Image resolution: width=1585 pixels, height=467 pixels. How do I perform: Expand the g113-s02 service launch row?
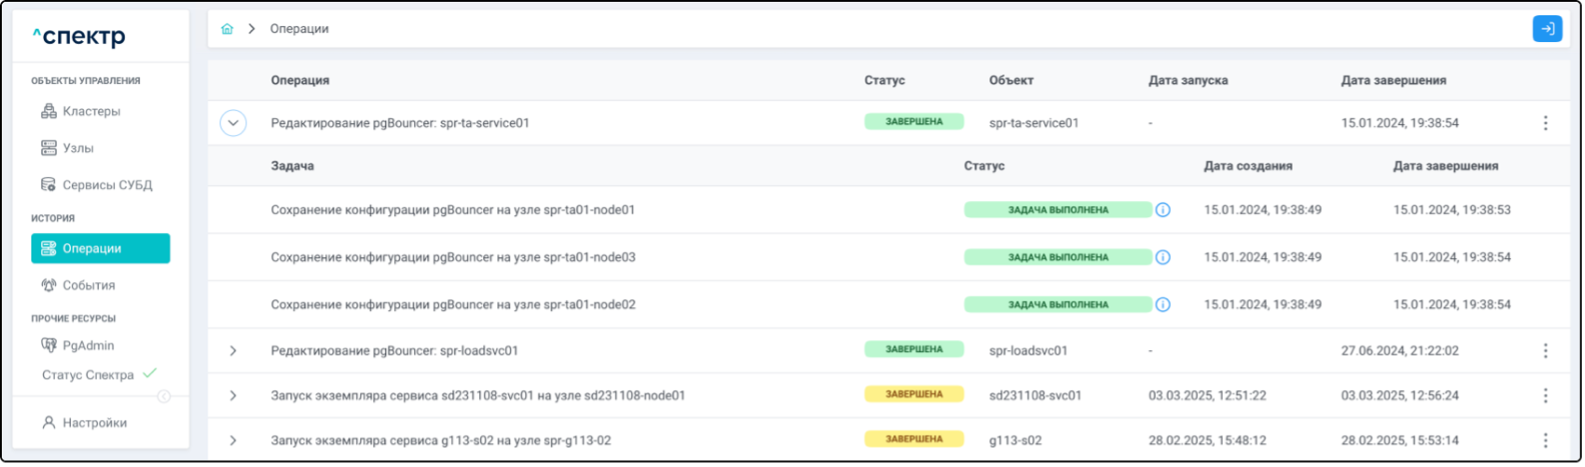233,440
